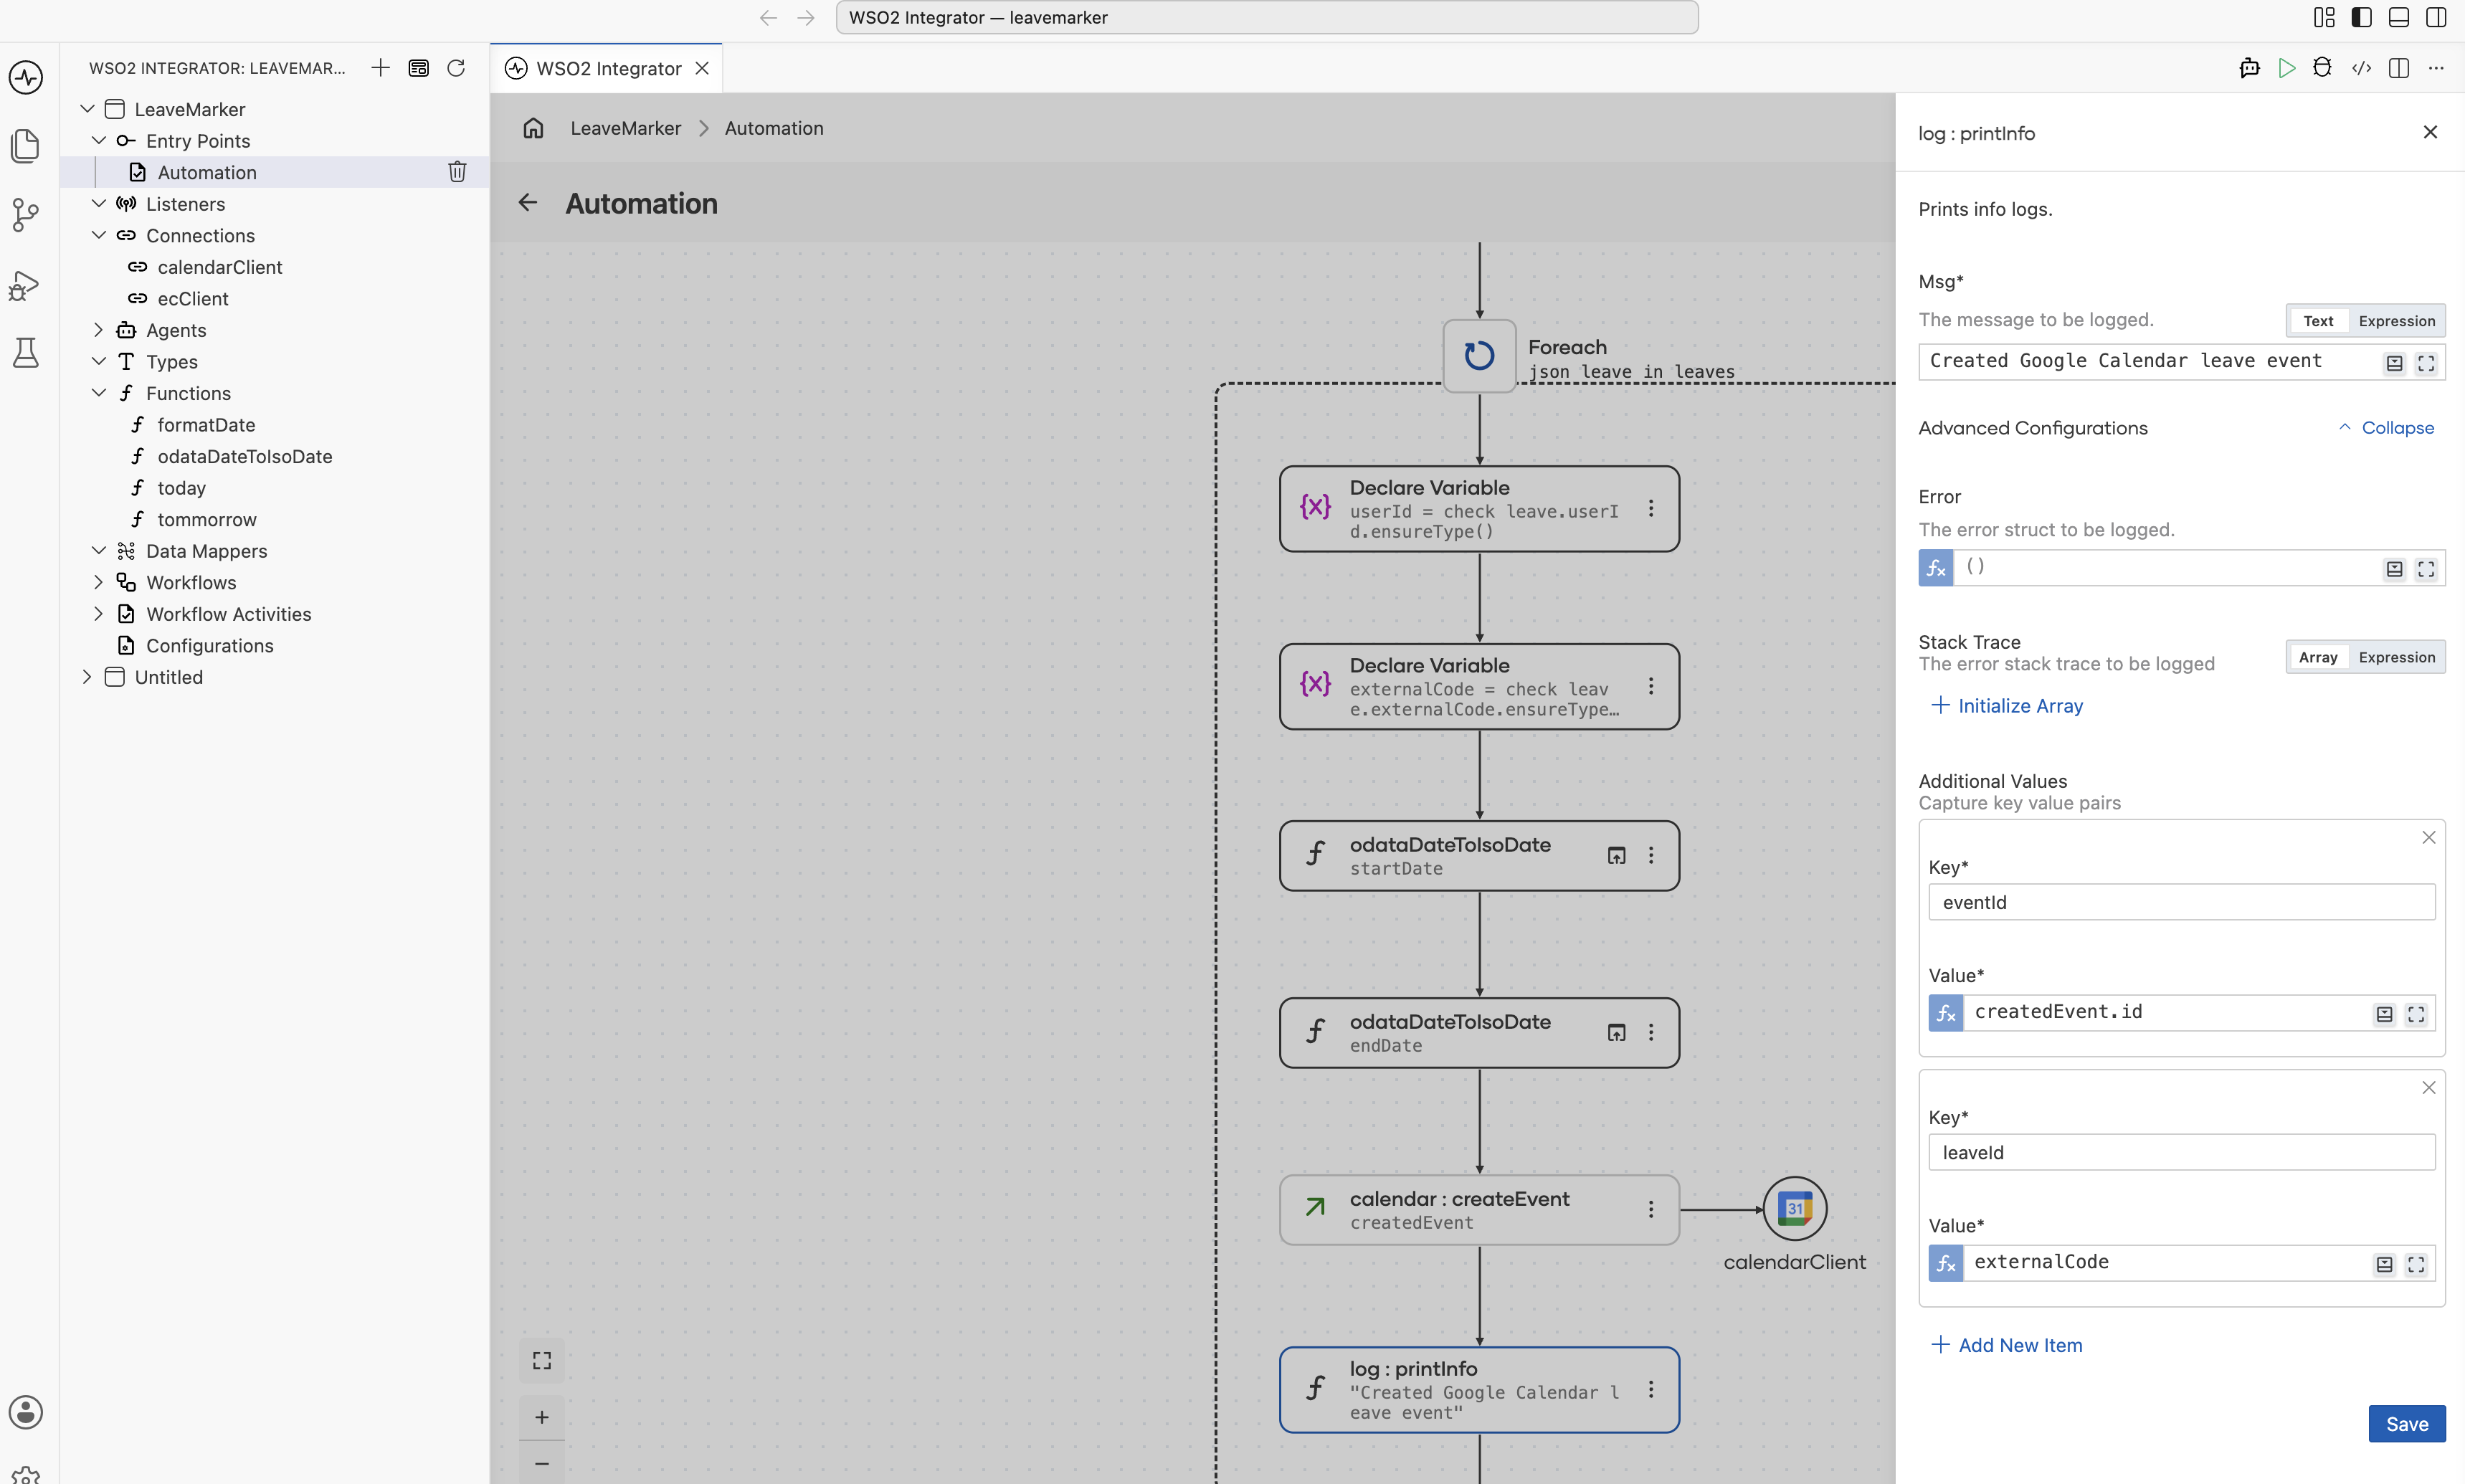Viewport: 2465px width, 1484px height.
Task: Switch Msg field to Text mode
Action: click(2318, 321)
